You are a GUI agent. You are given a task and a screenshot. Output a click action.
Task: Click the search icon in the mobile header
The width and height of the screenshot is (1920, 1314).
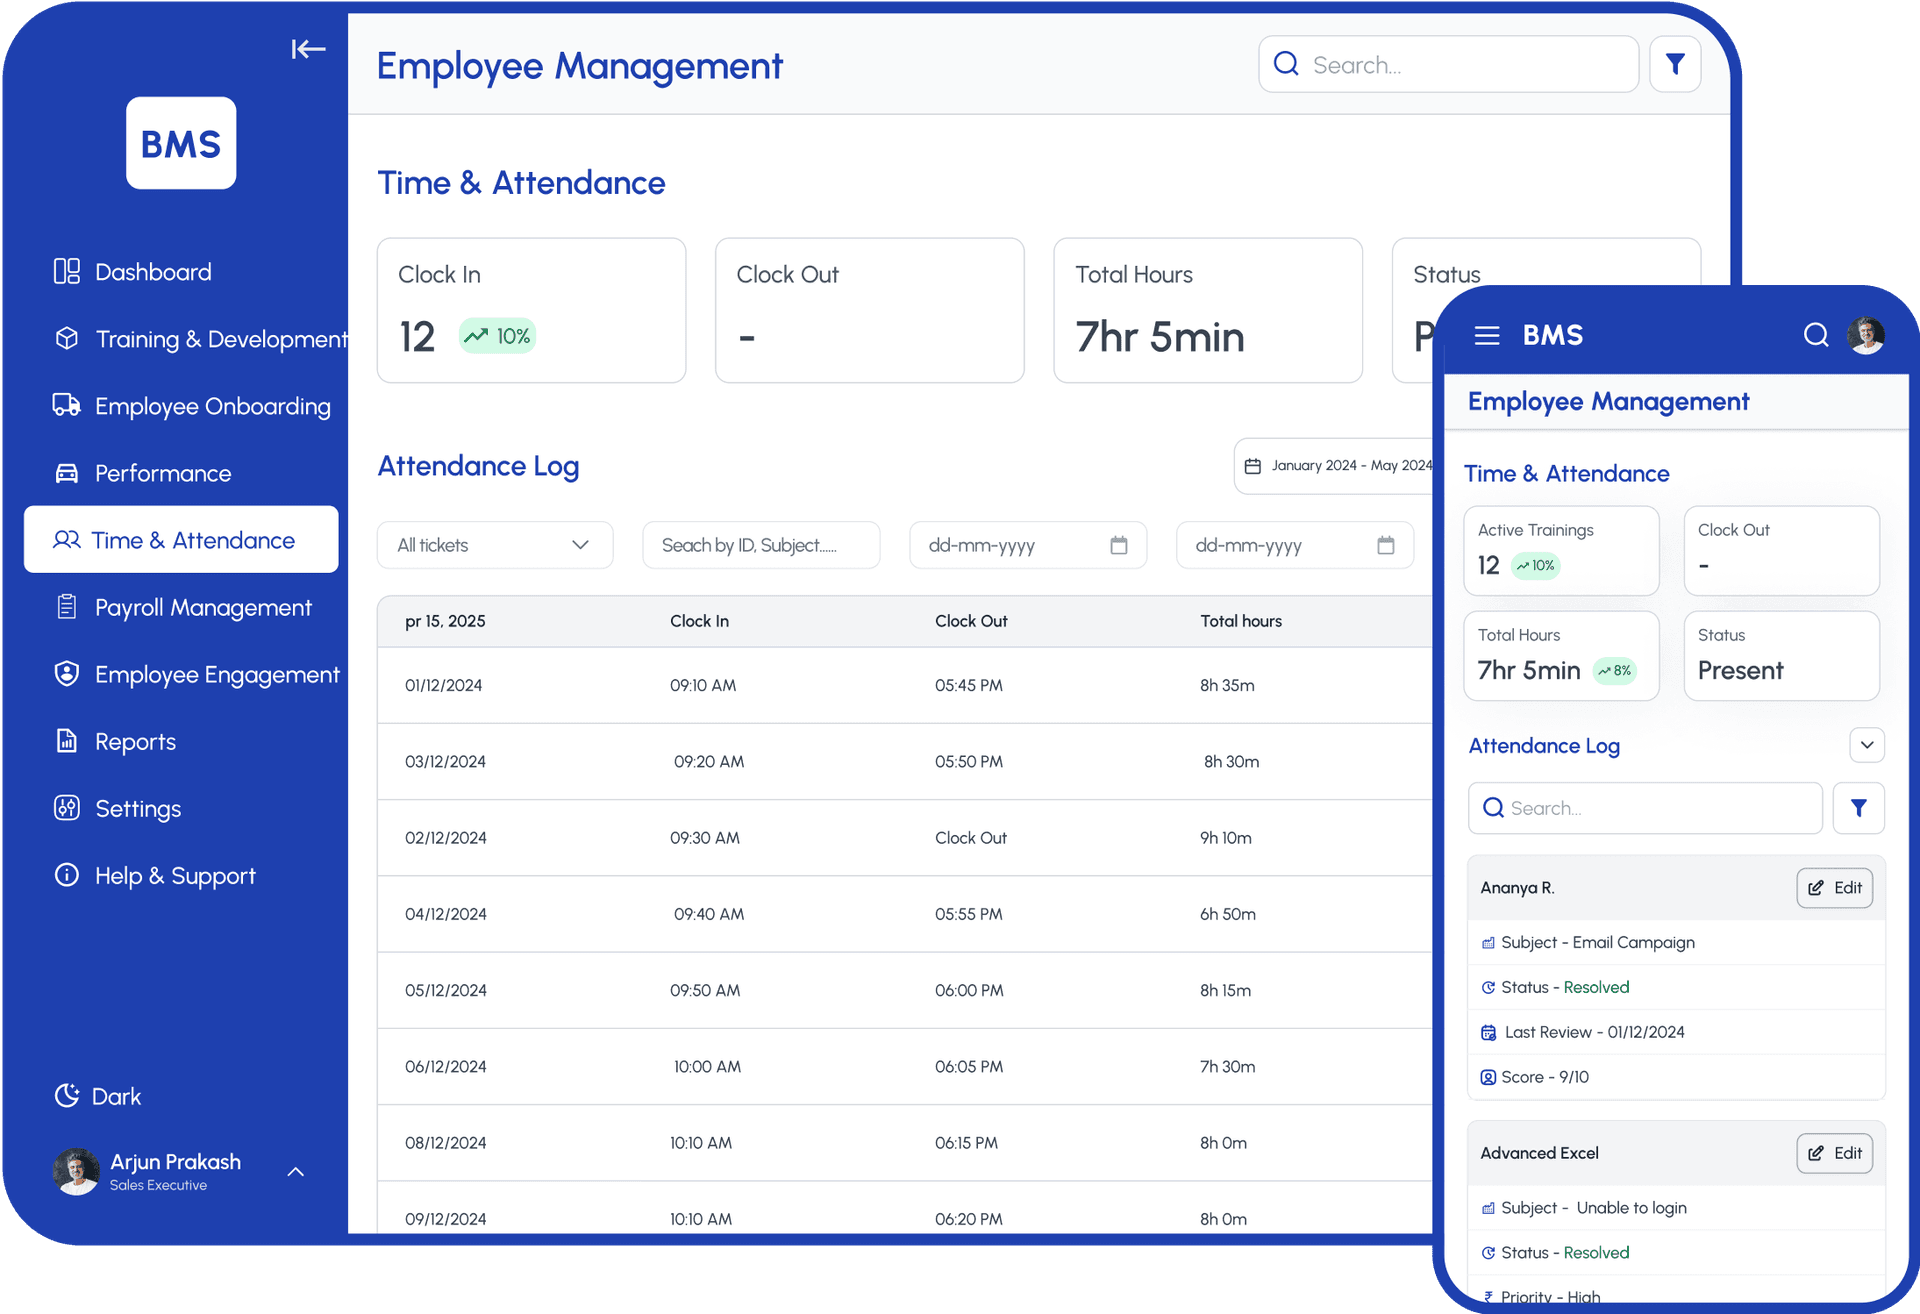tap(1816, 335)
